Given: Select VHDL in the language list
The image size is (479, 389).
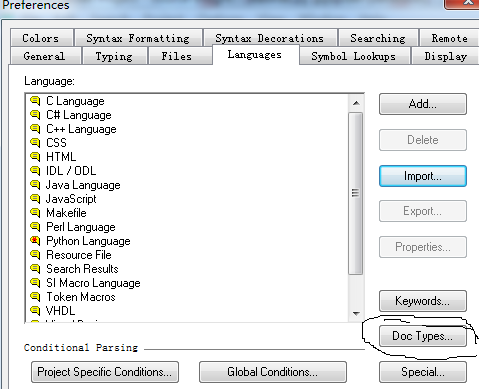Looking at the screenshot, I should point(60,311).
